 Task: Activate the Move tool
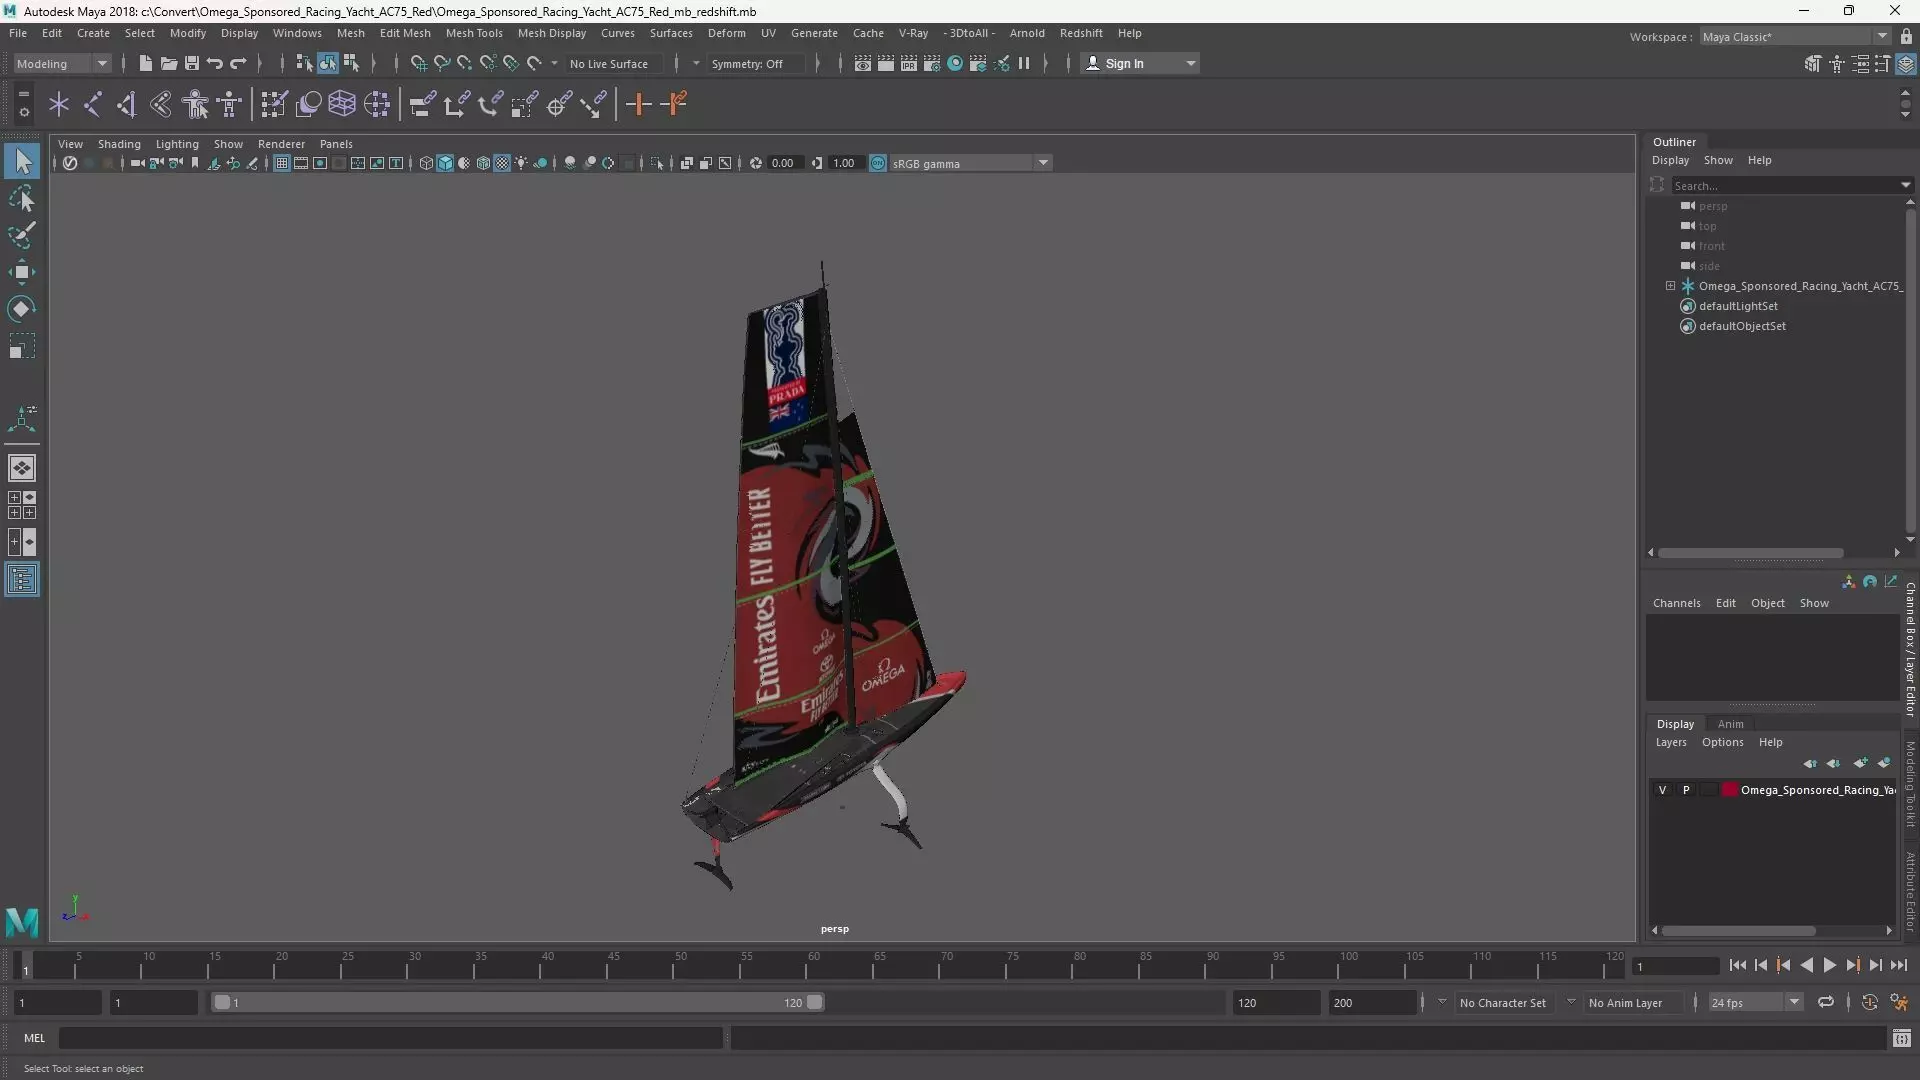point(22,272)
